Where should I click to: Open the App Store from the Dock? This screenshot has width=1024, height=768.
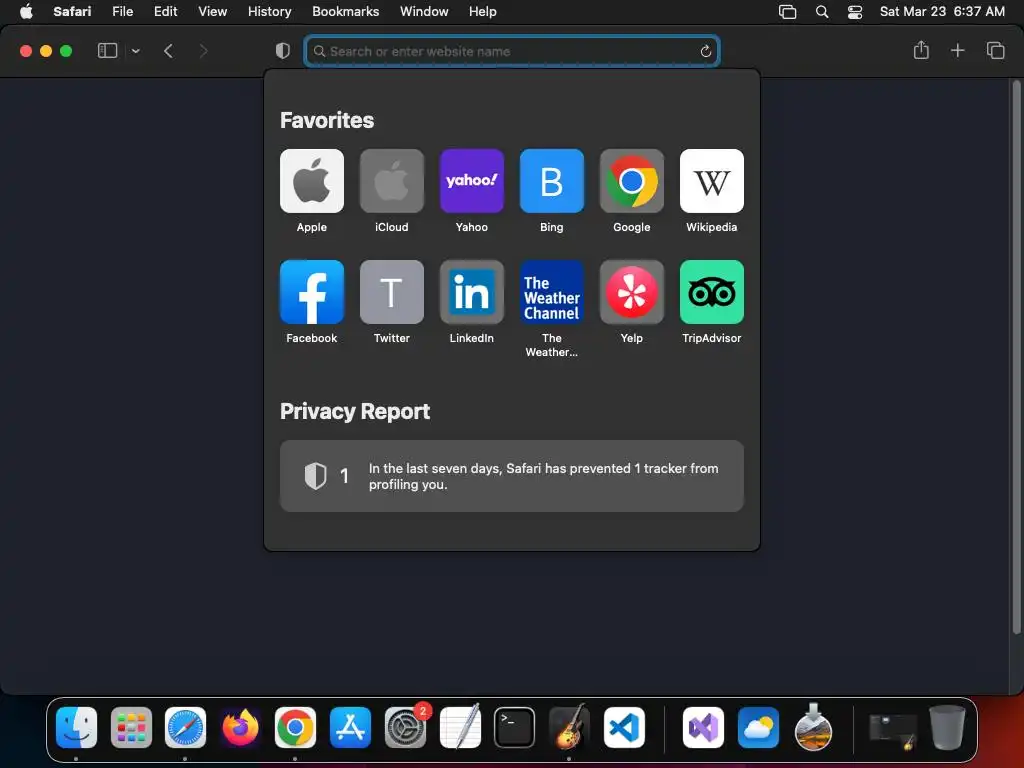(x=350, y=727)
